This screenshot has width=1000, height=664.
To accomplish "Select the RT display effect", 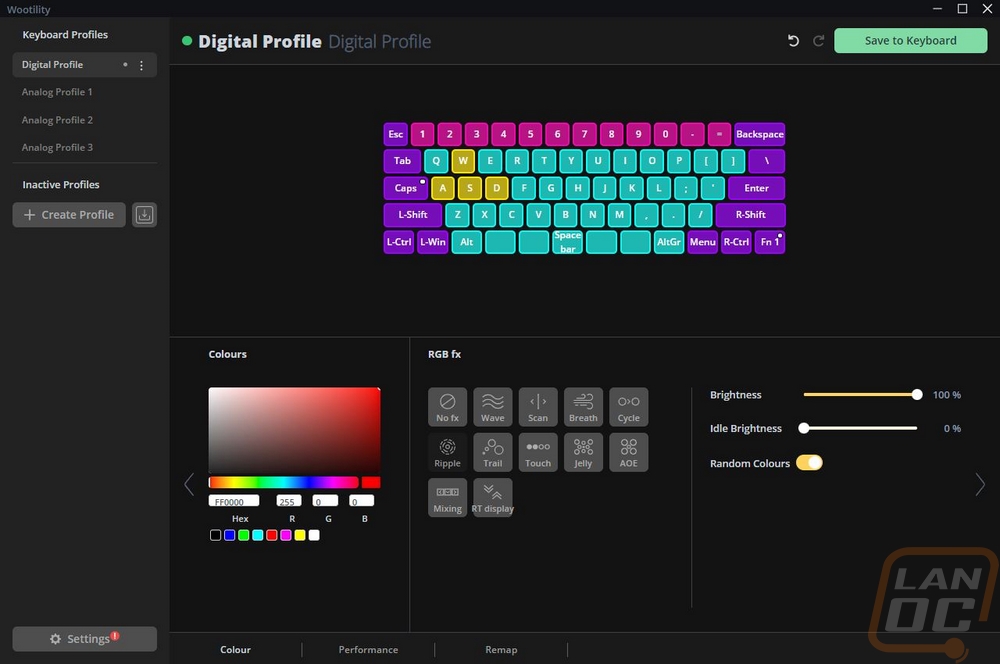I will 492,498.
